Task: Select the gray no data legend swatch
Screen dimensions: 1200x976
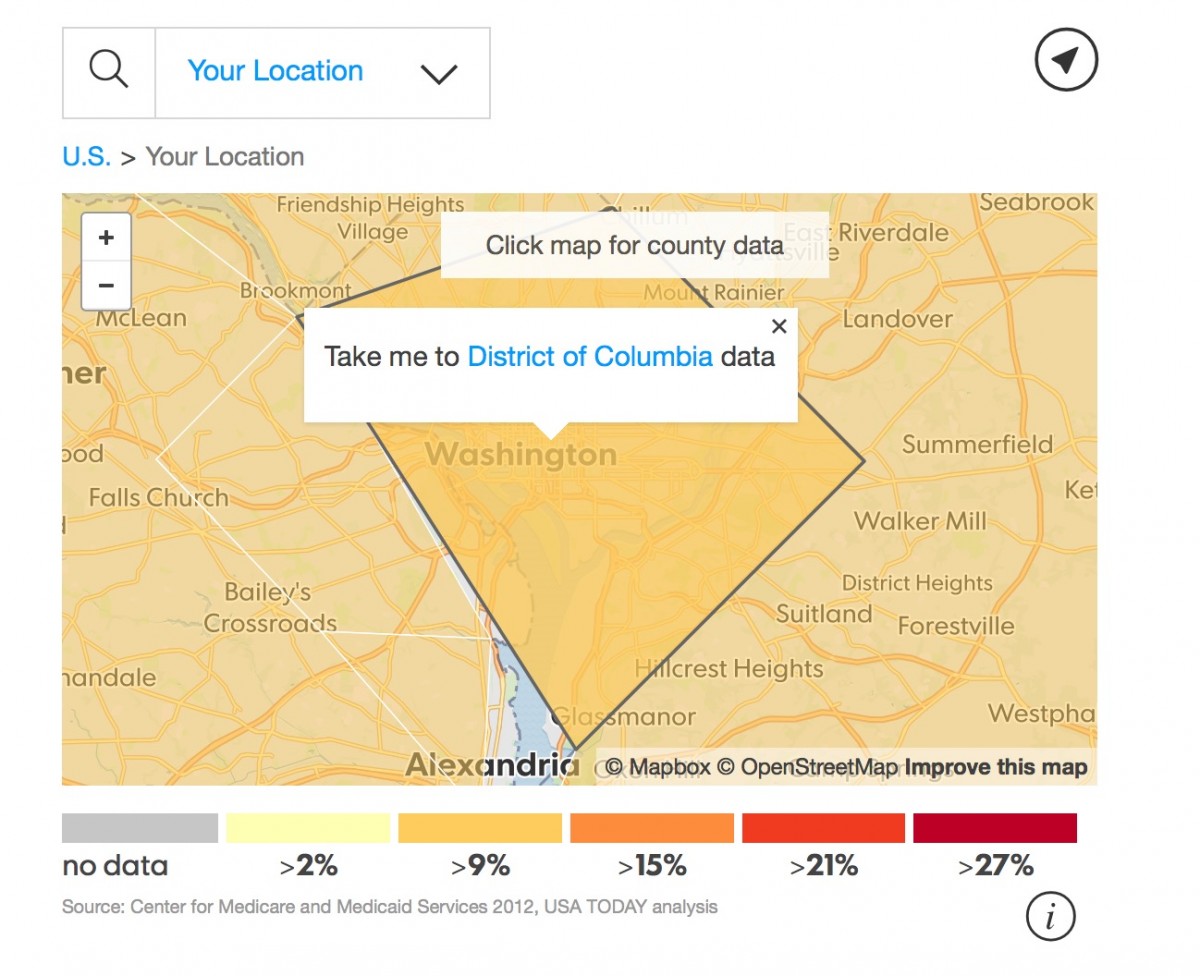Action: pos(140,828)
